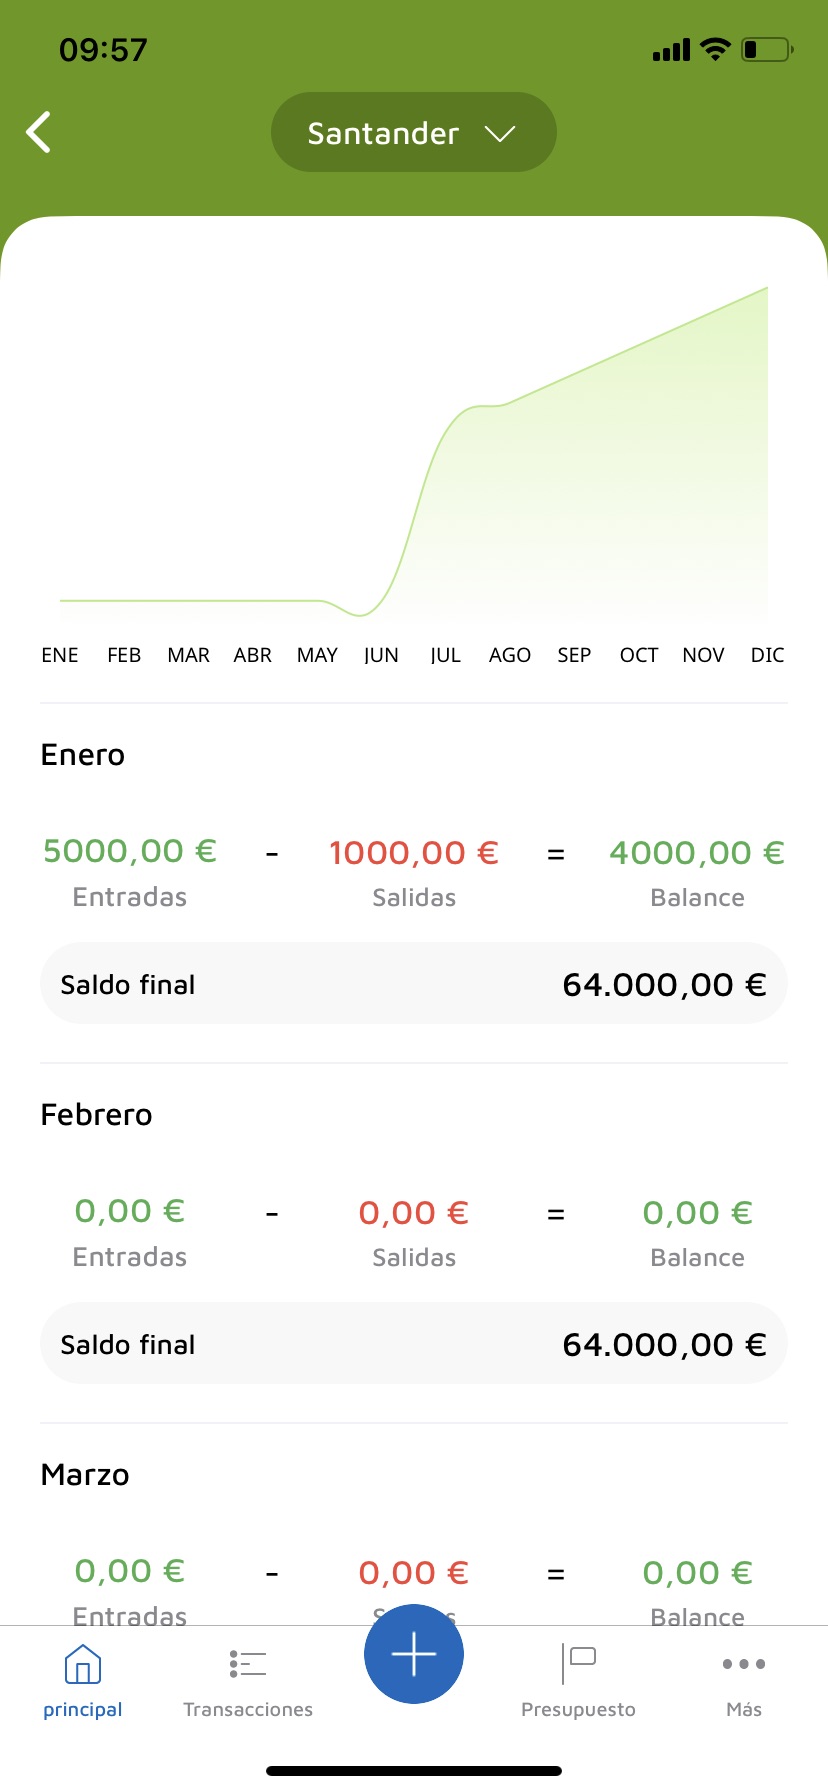Tap the blue plus add button
The width and height of the screenshot is (828, 1792).
point(413,1654)
